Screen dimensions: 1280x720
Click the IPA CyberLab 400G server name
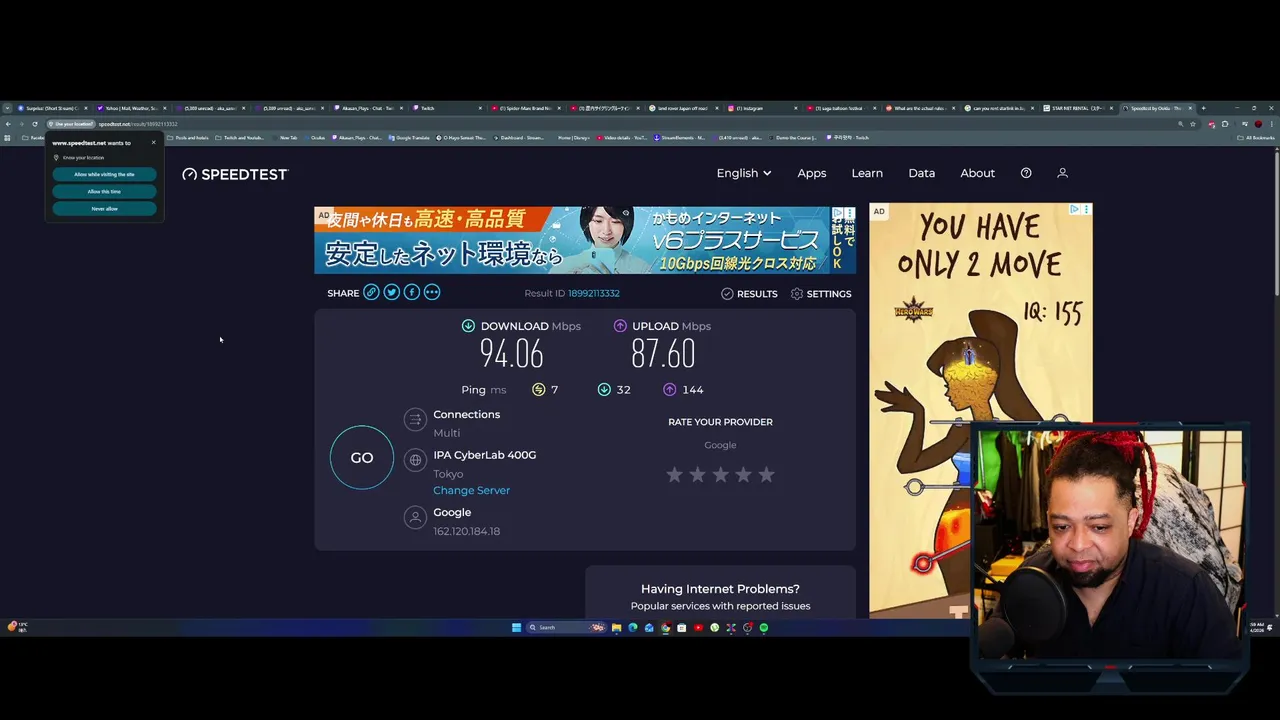(x=485, y=455)
